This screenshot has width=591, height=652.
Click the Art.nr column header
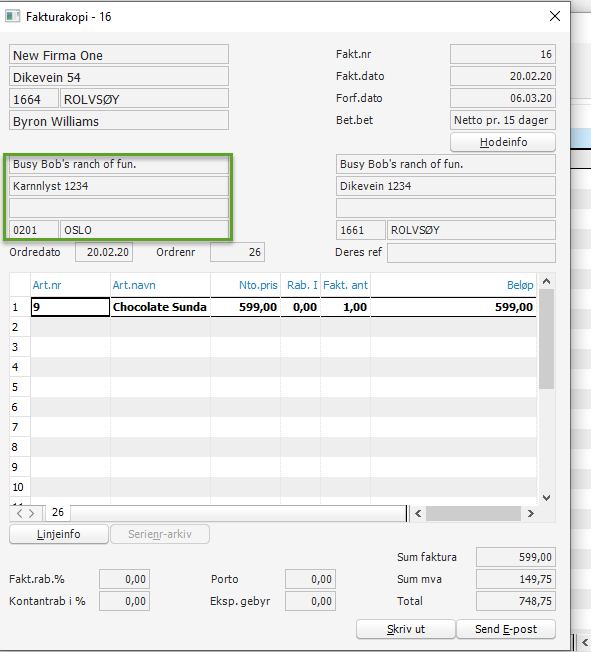[70, 285]
